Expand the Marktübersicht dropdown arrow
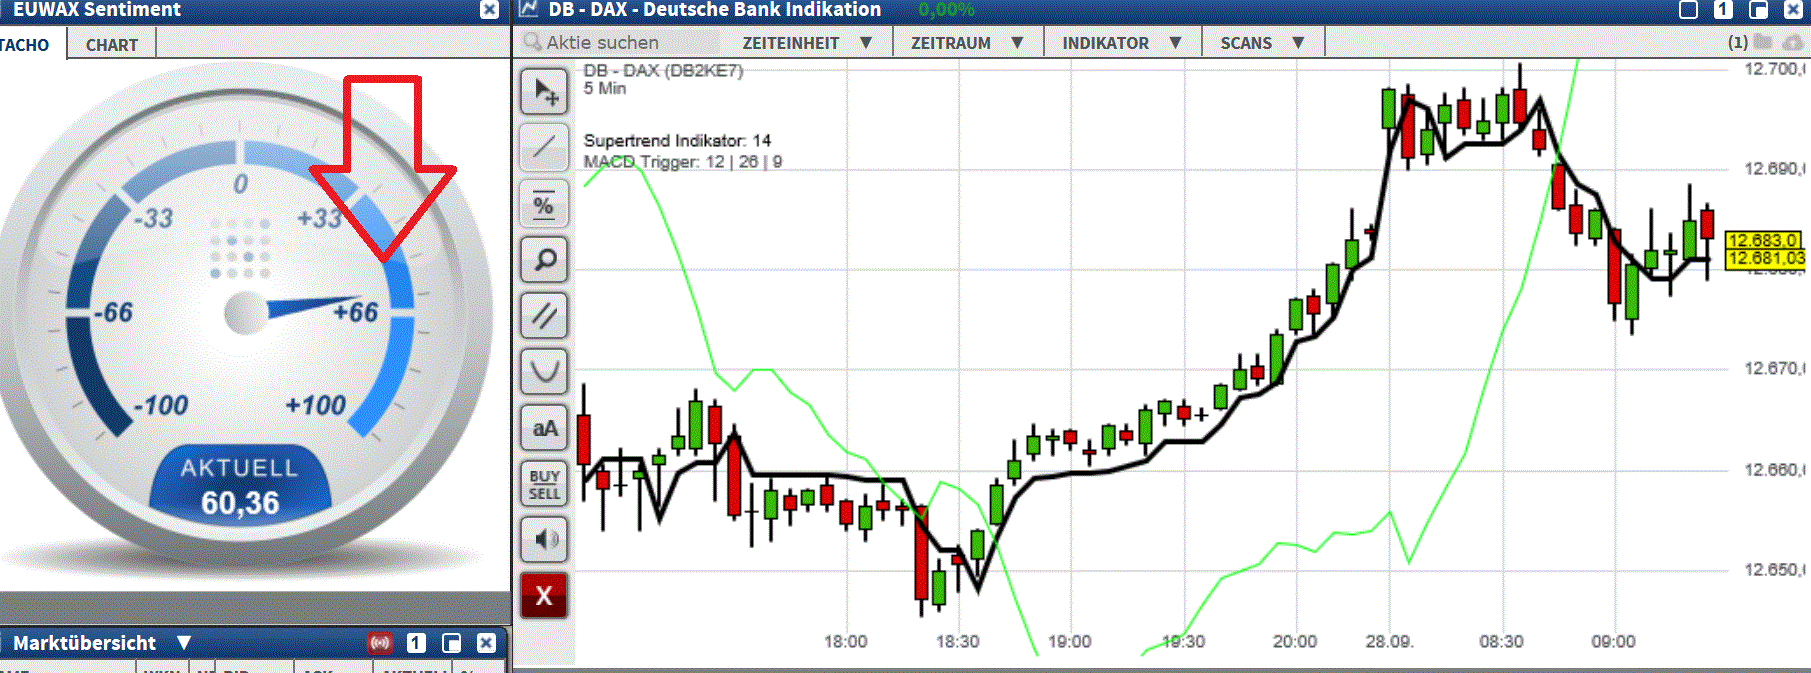Image resolution: width=1811 pixels, height=673 pixels. point(184,643)
